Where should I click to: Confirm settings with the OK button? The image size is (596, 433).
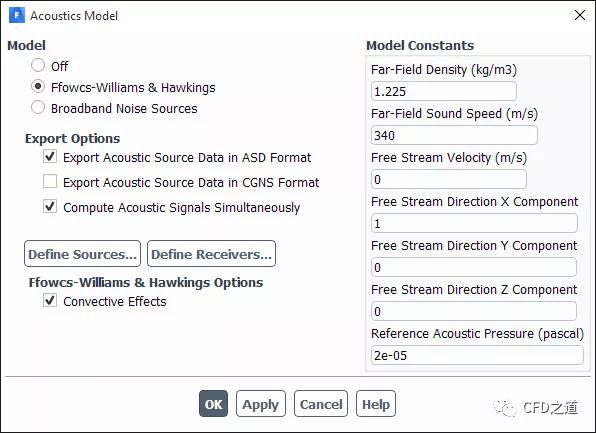pos(213,404)
